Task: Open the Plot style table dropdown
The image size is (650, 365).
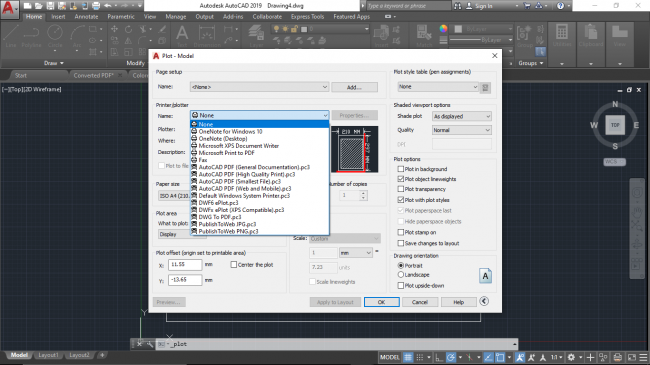Action: pyautogui.click(x=438, y=87)
